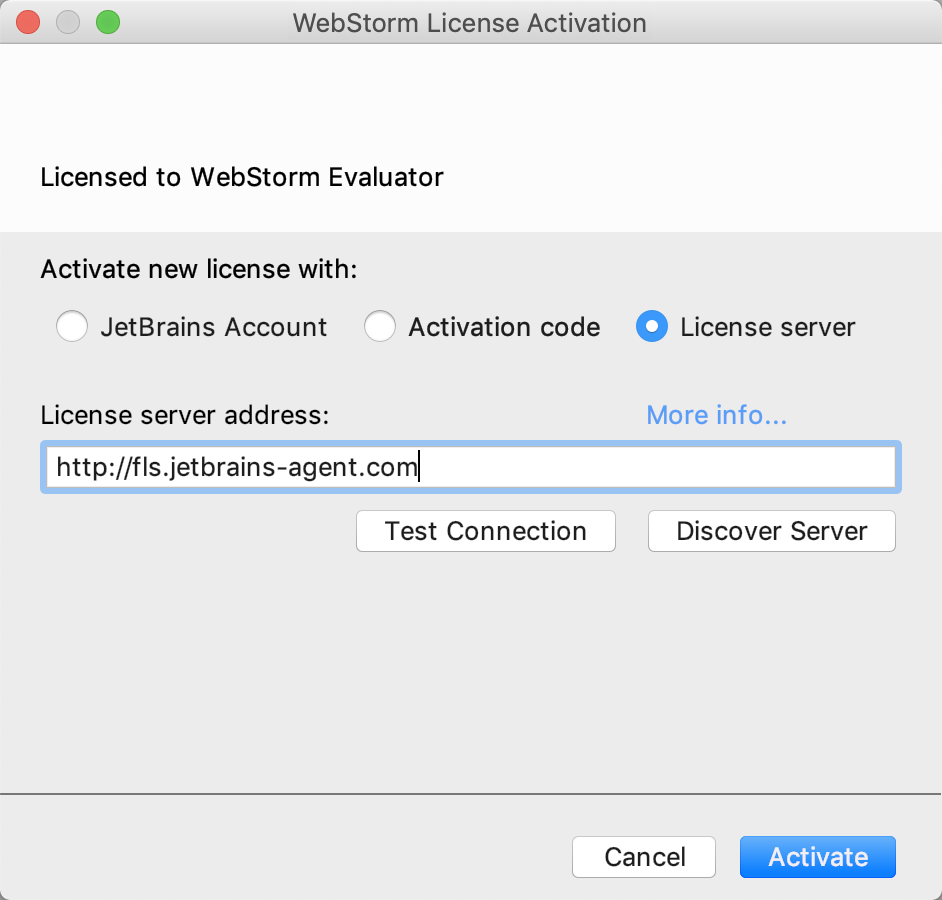
Task: Click the Licensed to WebStorm Evaluator text
Action: pos(242,177)
